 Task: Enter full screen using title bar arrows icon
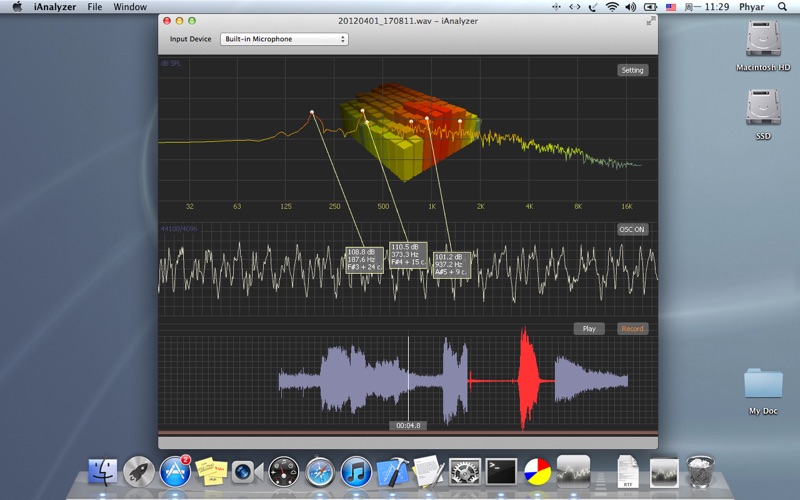[650, 20]
